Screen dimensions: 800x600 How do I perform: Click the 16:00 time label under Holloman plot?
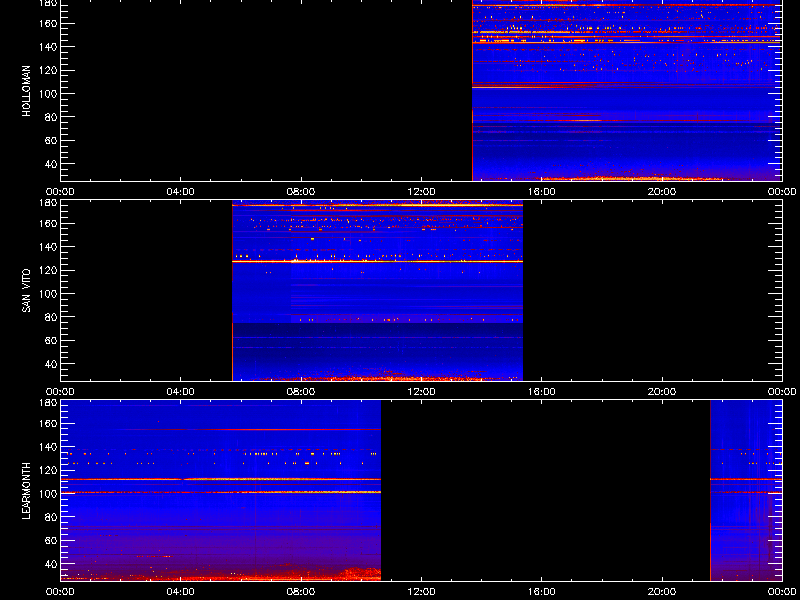[x=541, y=192]
